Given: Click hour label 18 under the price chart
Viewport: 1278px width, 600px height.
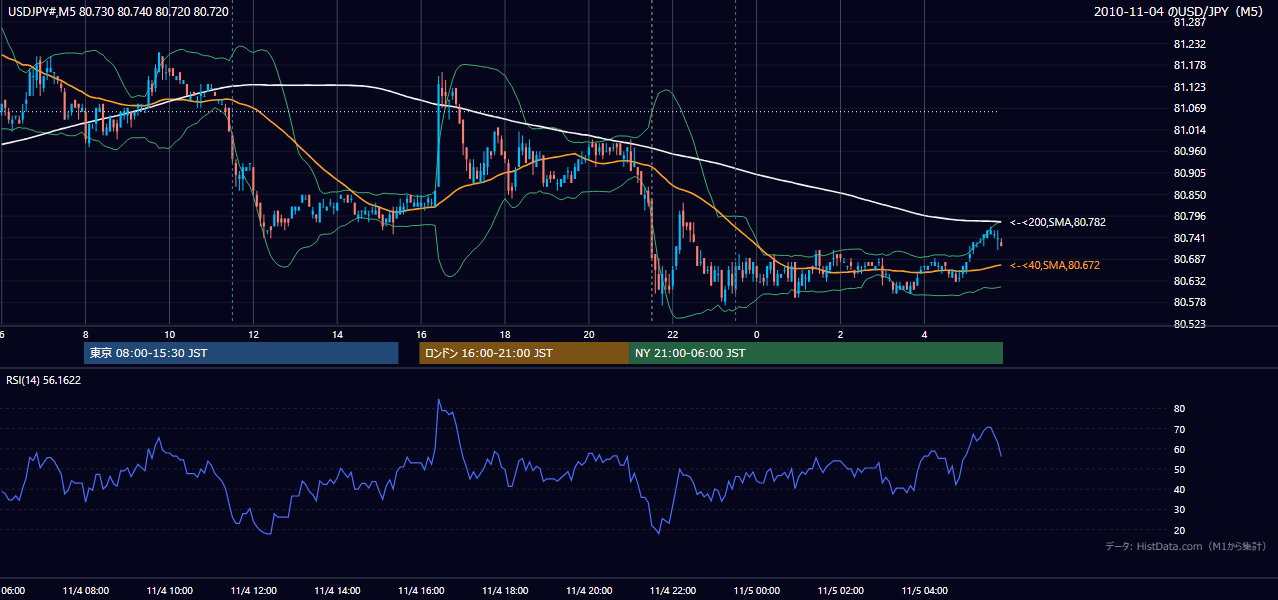Looking at the screenshot, I should tap(505, 335).
